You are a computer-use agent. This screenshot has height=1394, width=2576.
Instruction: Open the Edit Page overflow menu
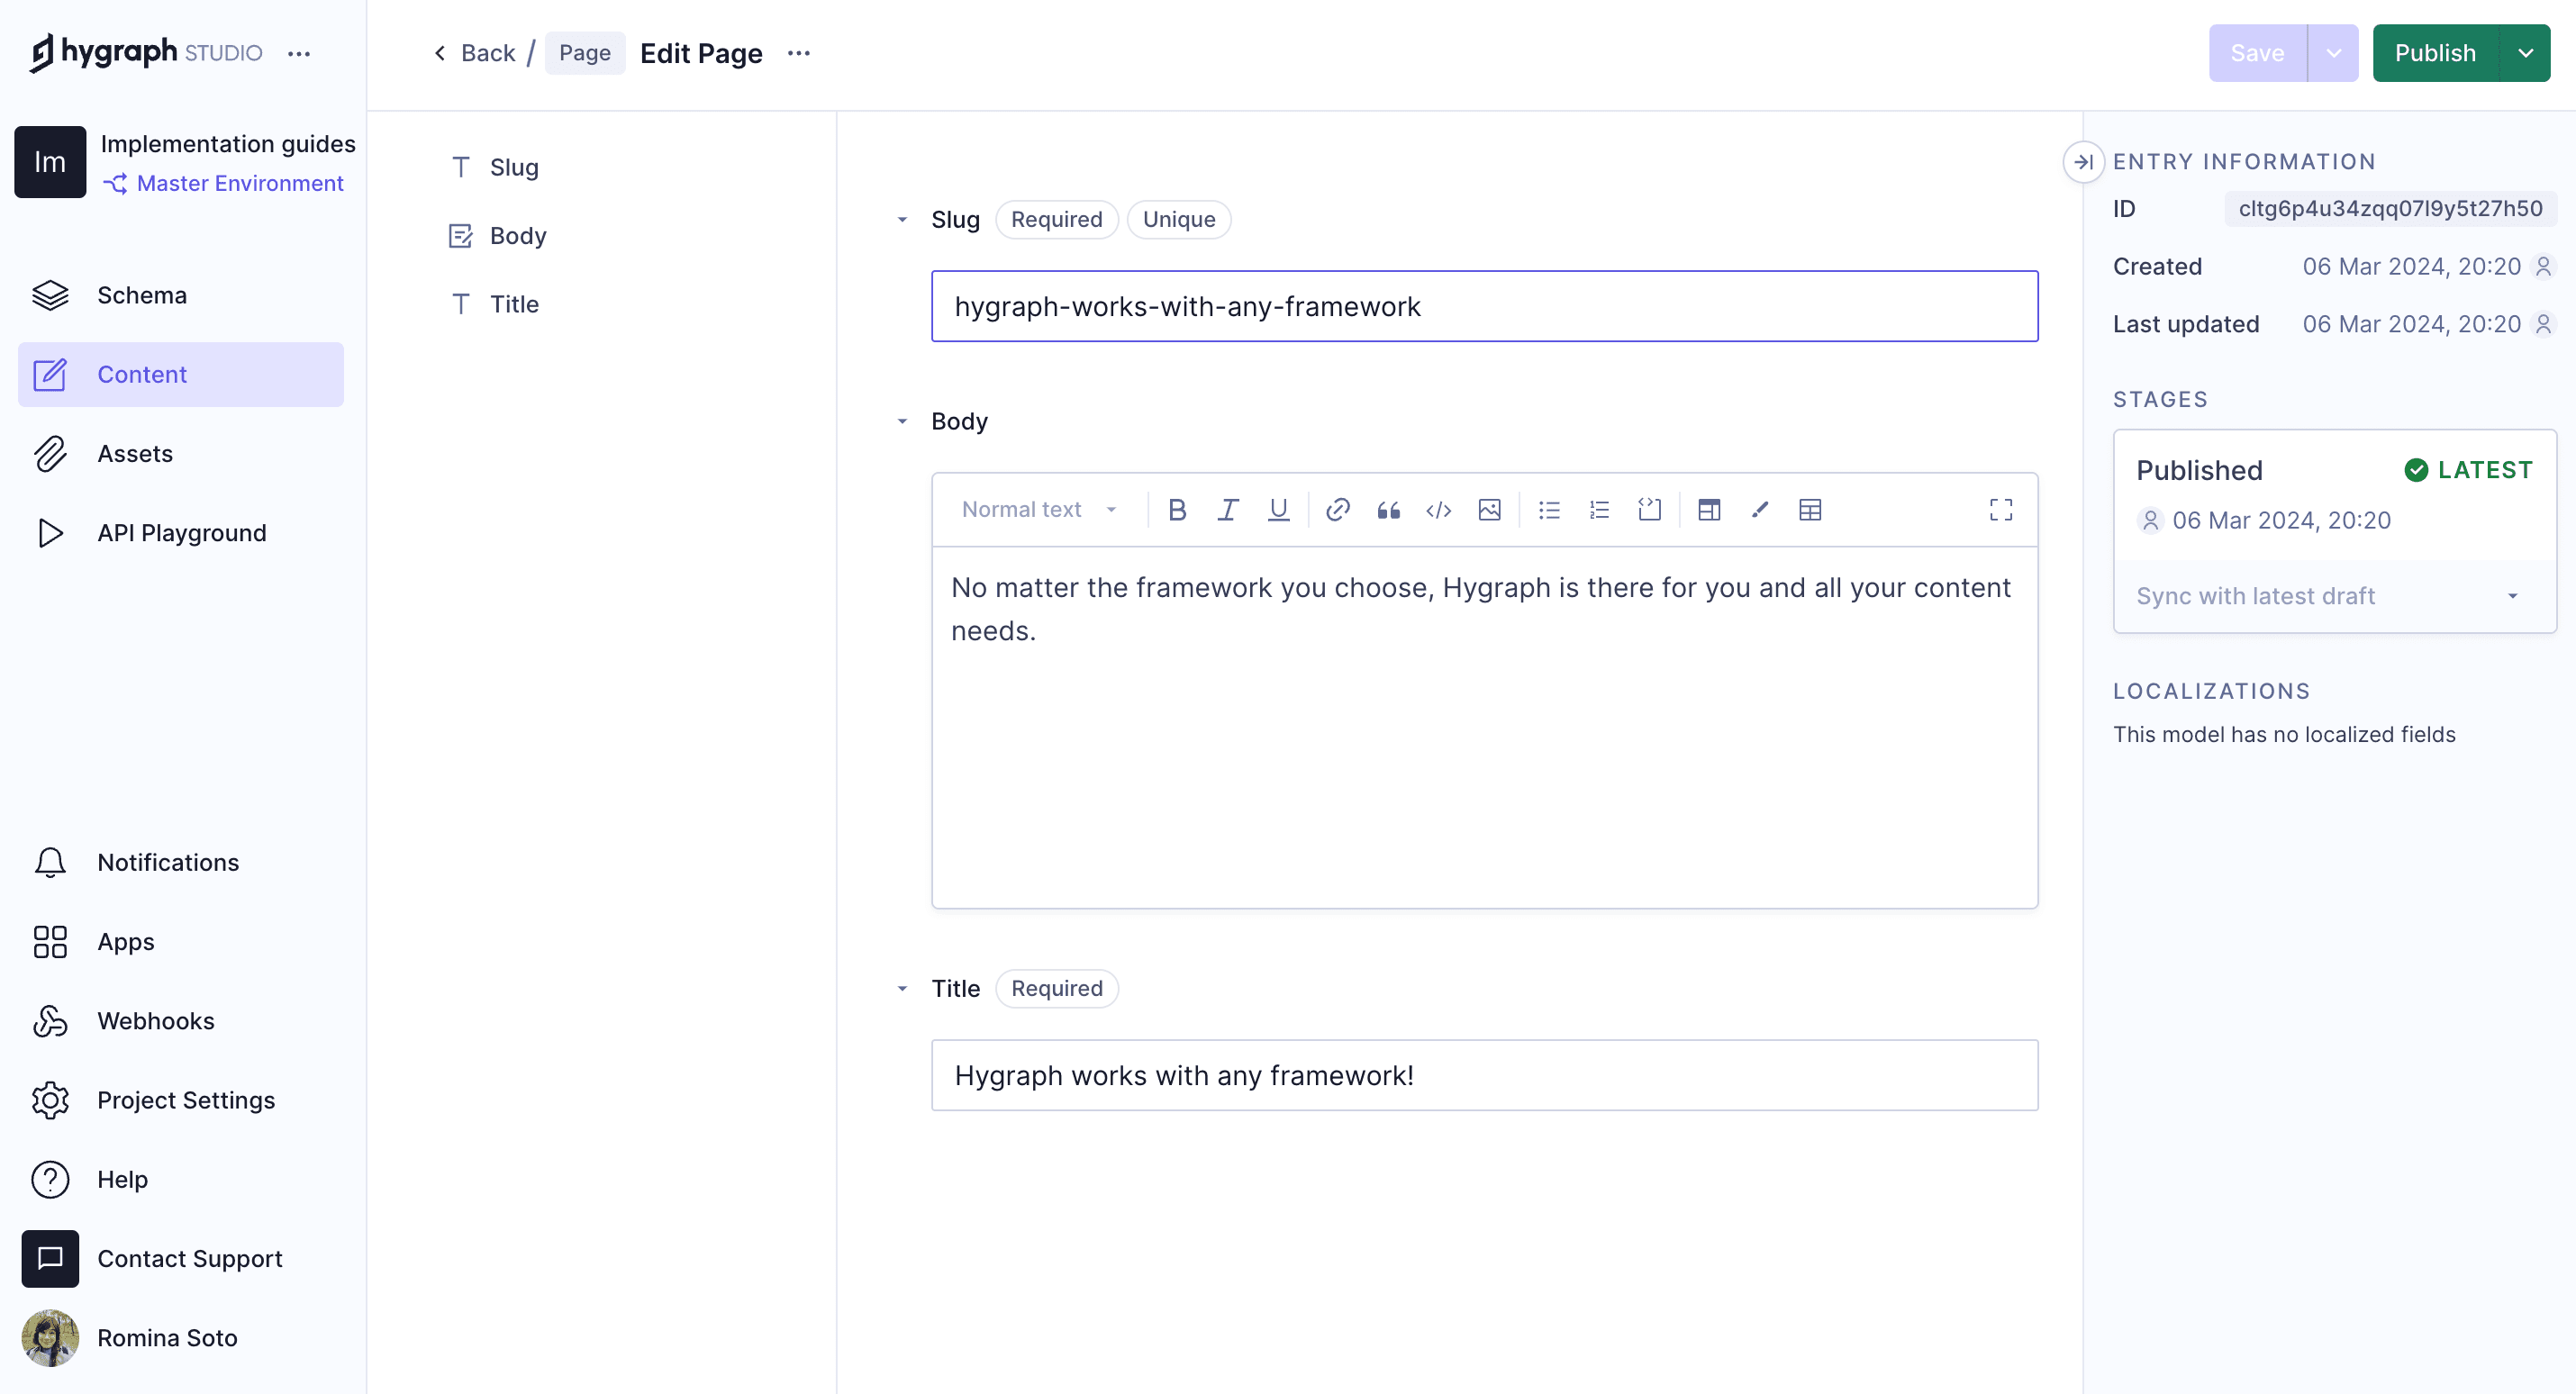[x=799, y=53]
